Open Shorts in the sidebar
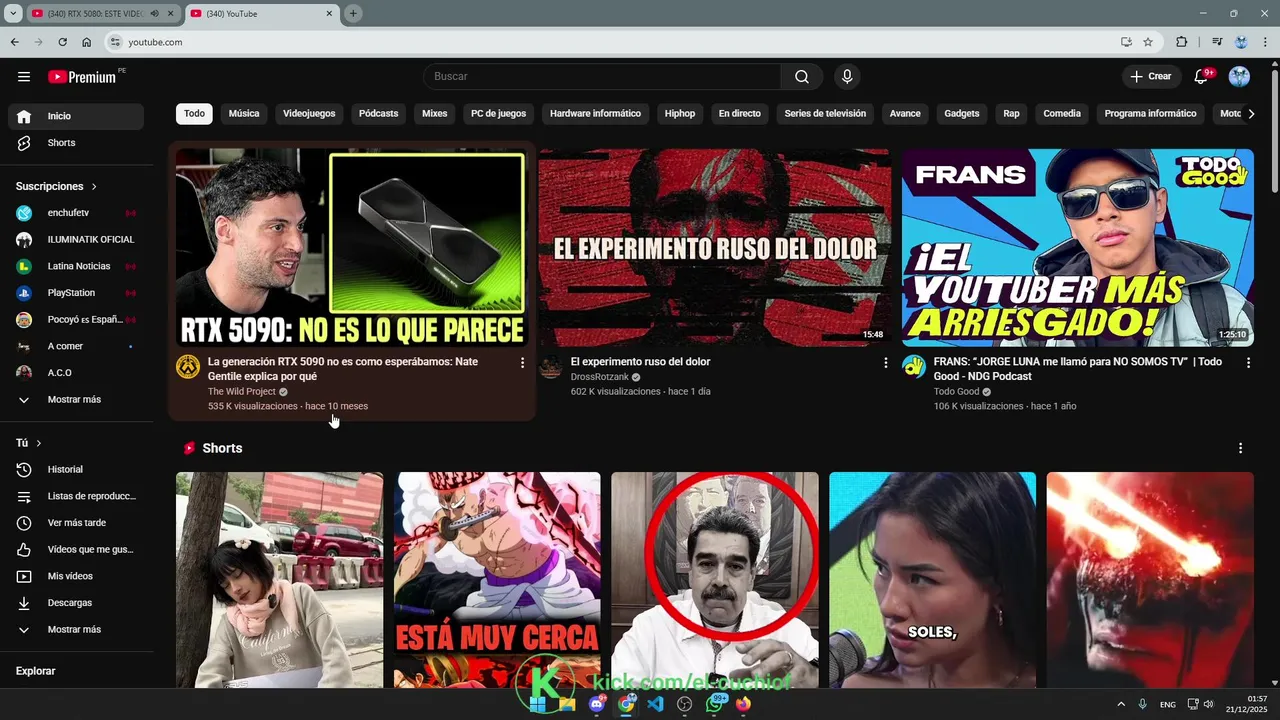 pos(76,143)
